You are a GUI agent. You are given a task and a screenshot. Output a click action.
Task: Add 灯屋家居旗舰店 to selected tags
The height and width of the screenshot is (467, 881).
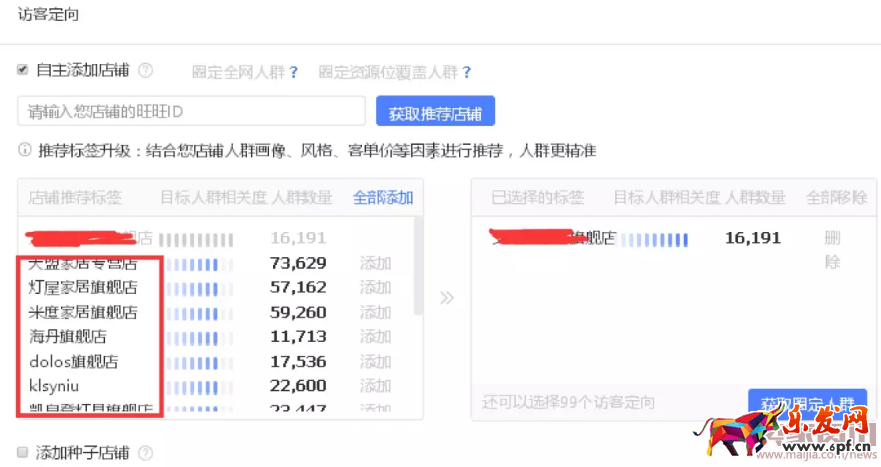(x=375, y=288)
